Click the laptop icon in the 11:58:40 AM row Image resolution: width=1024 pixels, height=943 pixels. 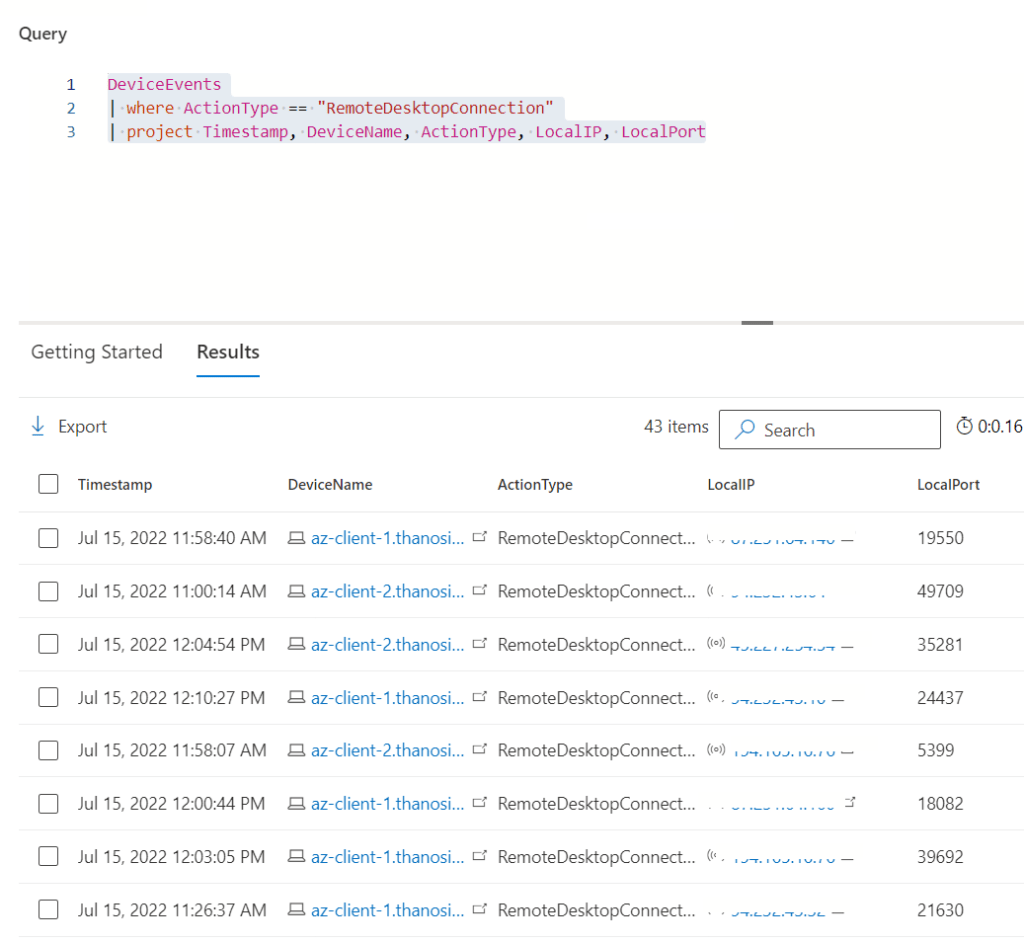[296, 538]
